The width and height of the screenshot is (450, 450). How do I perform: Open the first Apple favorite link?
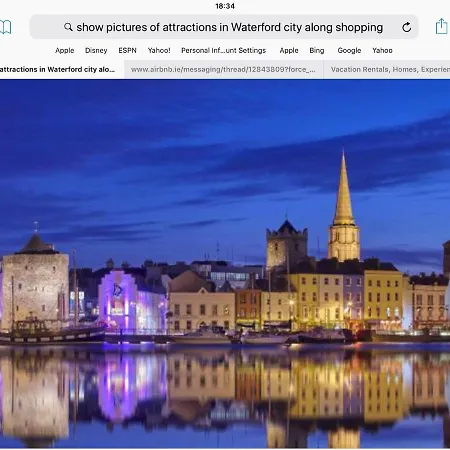pyautogui.click(x=65, y=50)
